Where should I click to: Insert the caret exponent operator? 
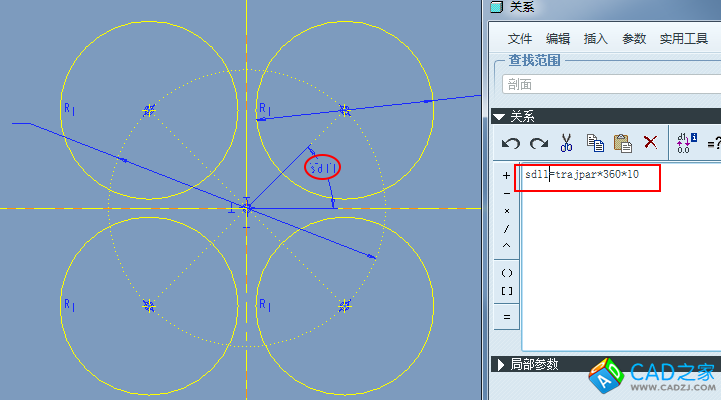[506, 246]
